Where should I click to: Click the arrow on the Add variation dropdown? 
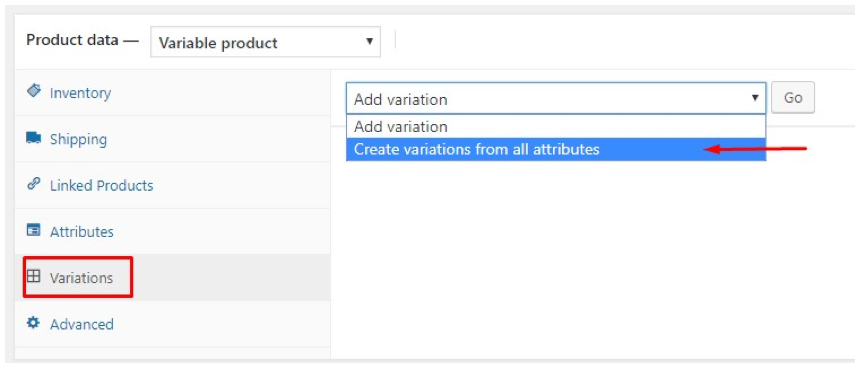pos(755,98)
